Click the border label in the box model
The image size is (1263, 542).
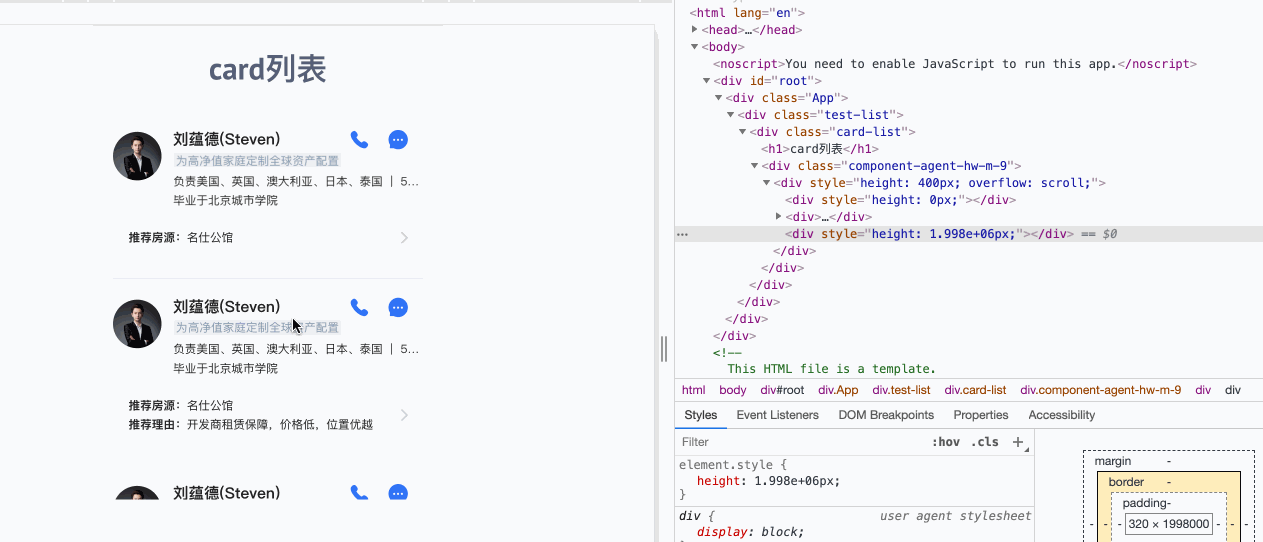[1126, 482]
